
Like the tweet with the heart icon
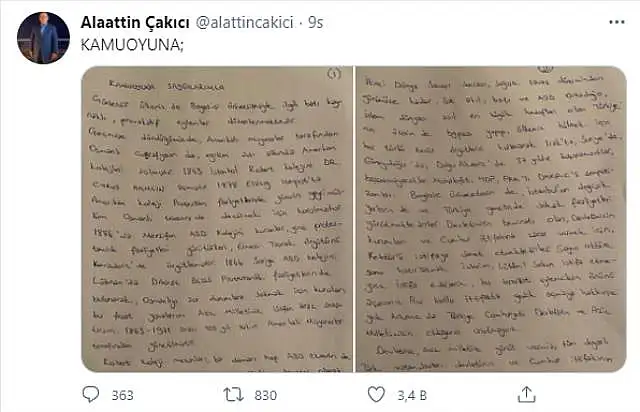[377, 395]
